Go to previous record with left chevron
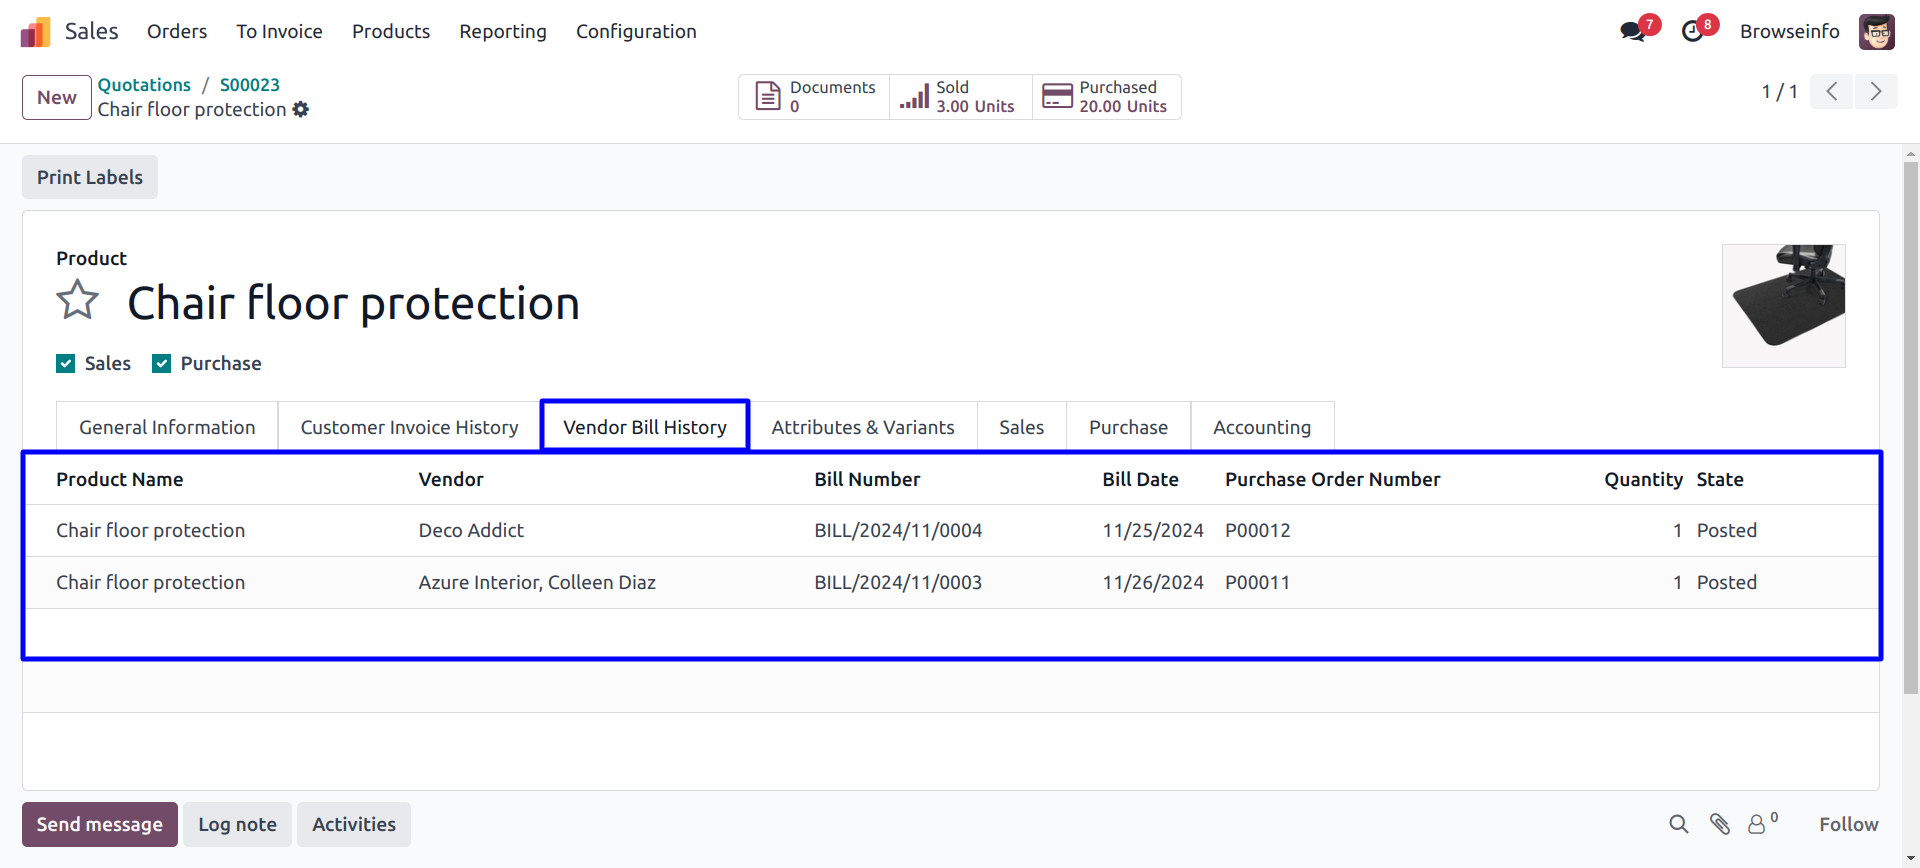The width and height of the screenshot is (1920, 868). click(x=1832, y=92)
